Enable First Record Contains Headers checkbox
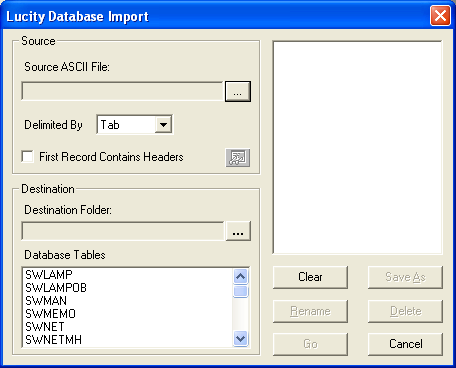The image size is (456, 368). (27, 156)
